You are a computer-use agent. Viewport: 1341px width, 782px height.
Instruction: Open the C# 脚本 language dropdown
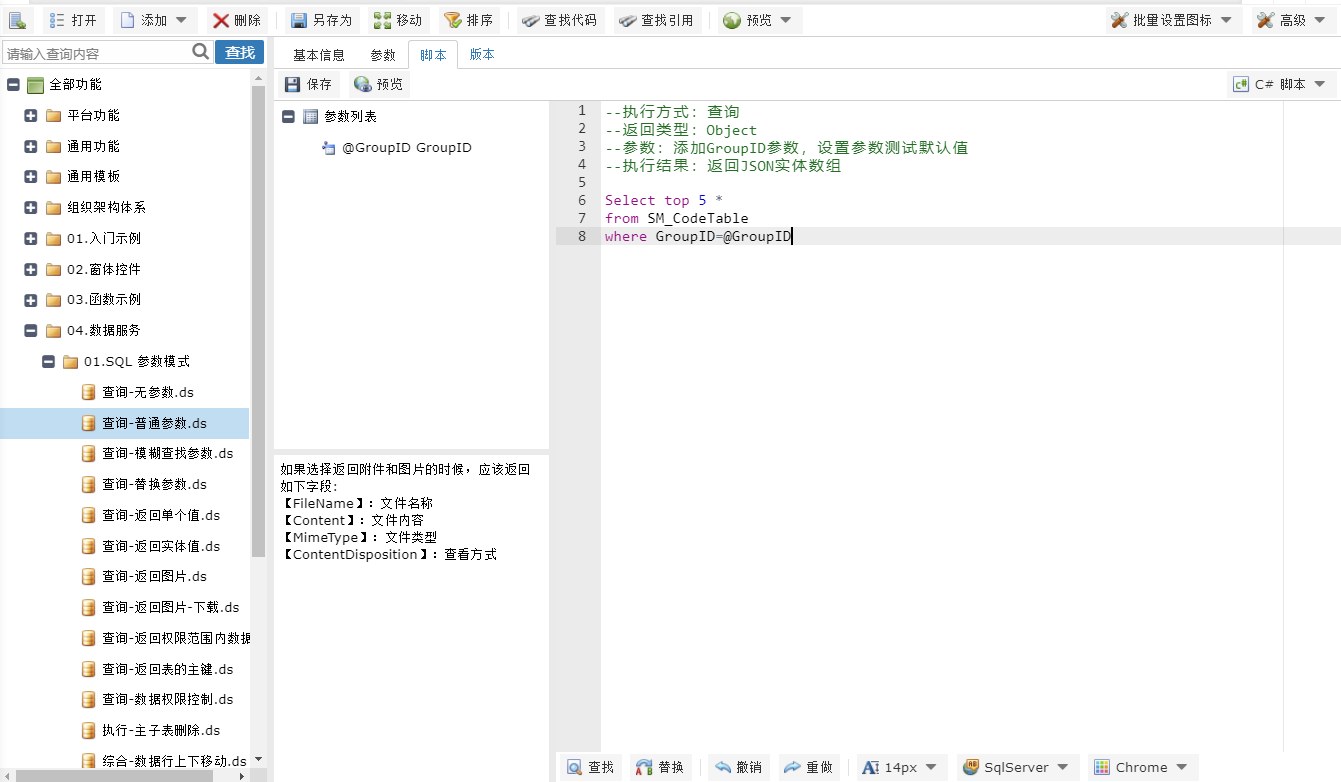[x=1282, y=85]
